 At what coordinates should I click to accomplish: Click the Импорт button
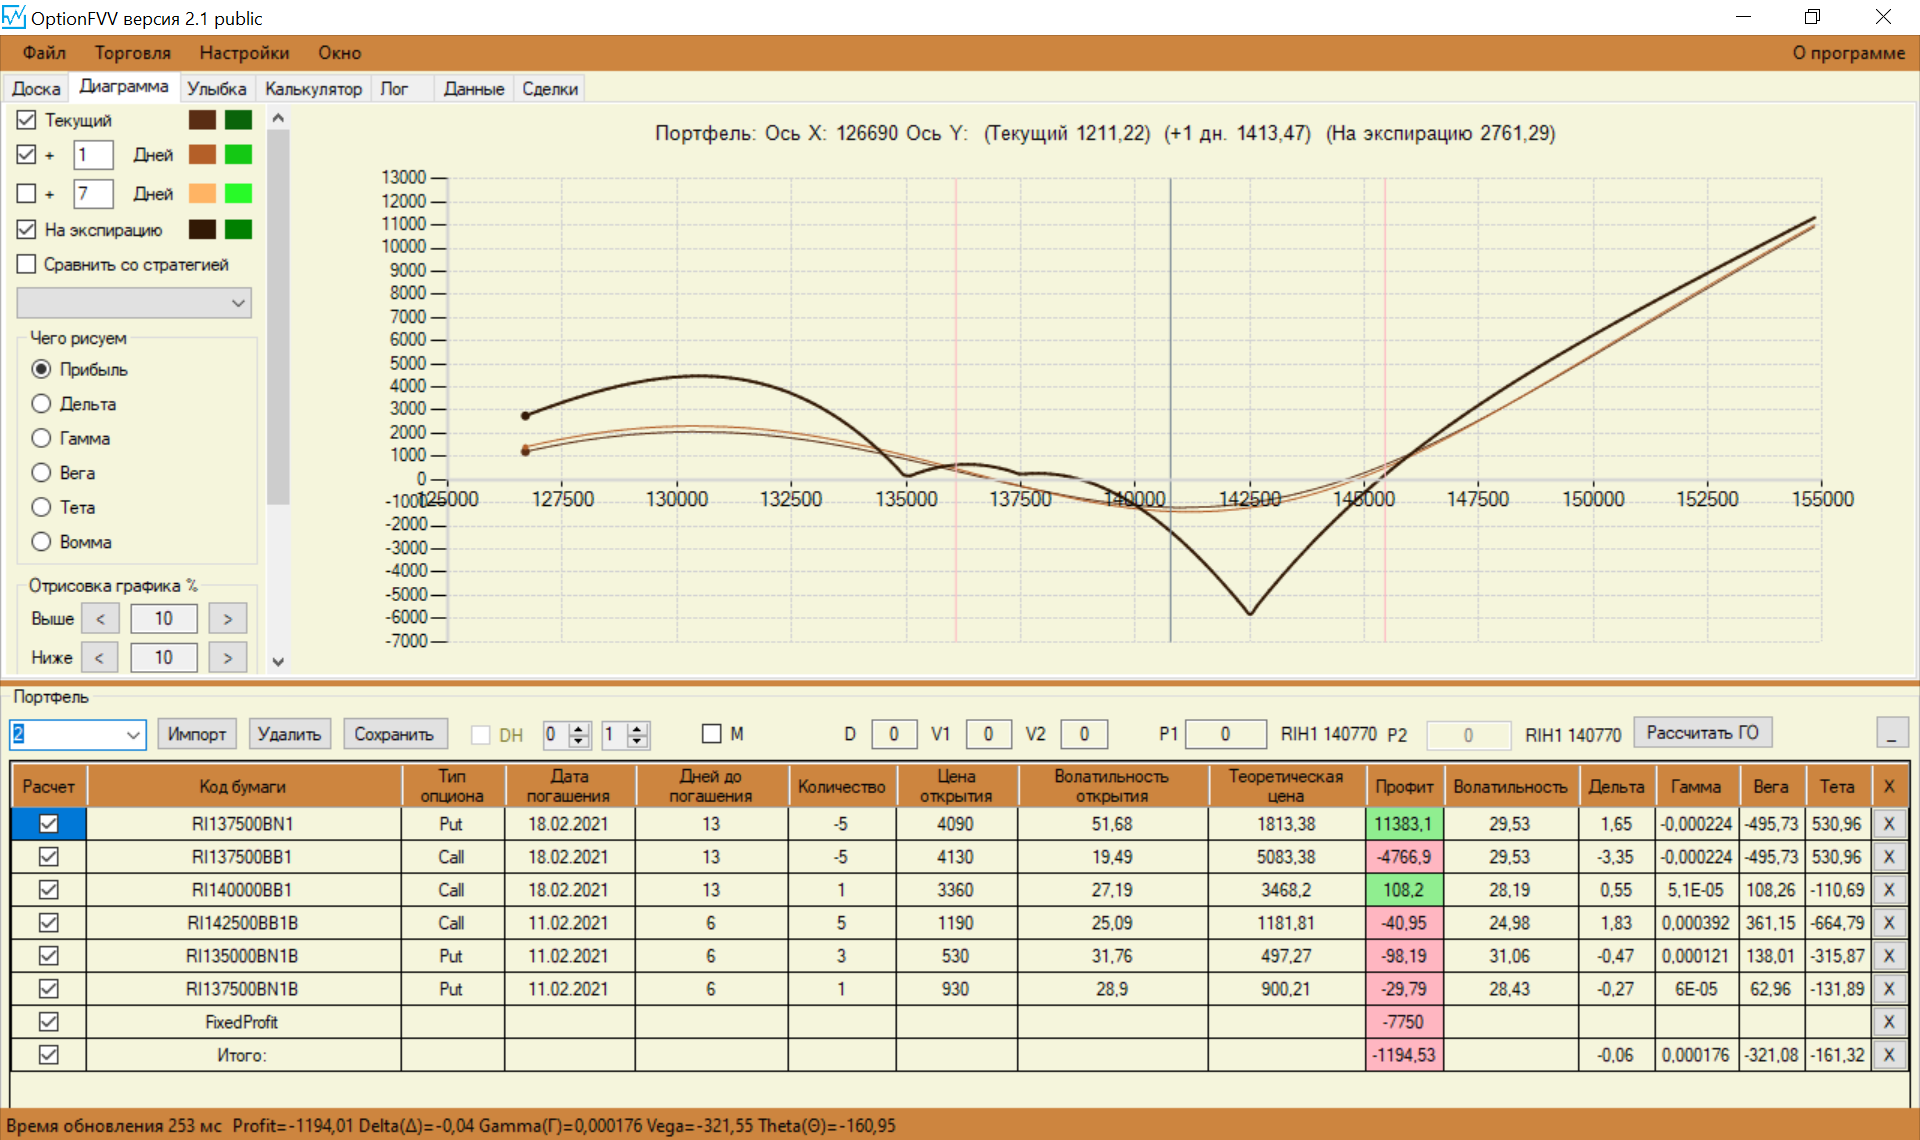[x=197, y=734]
